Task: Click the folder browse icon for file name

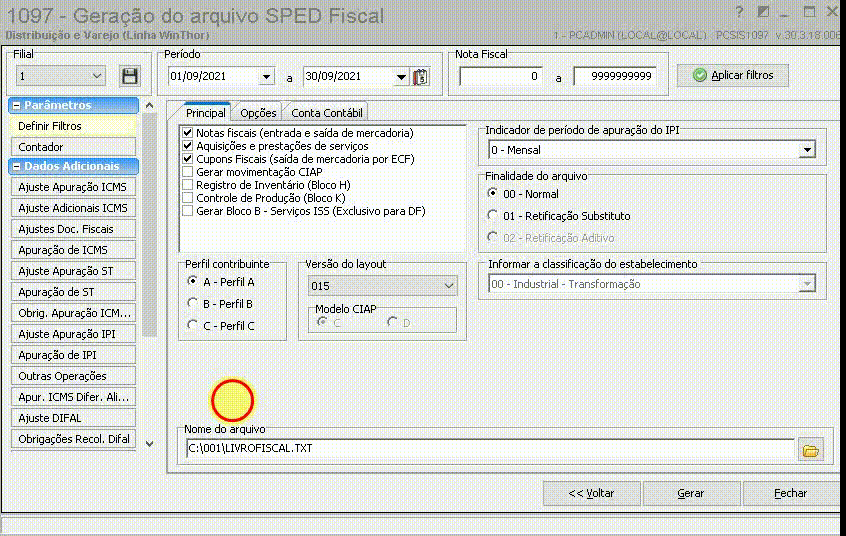Action: (x=810, y=450)
